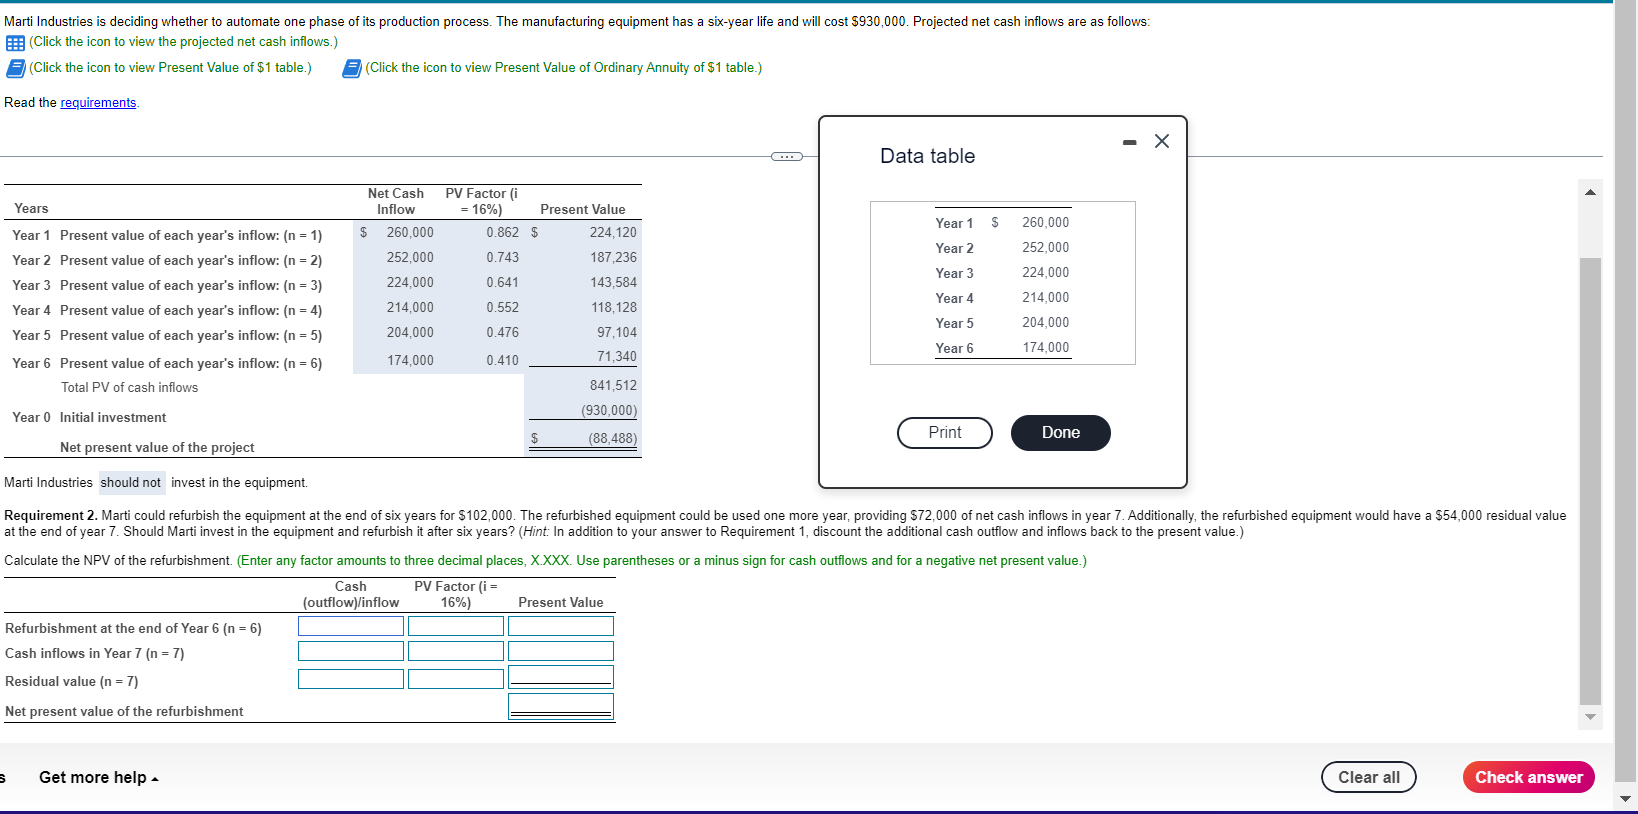Click the 'Year 0 Initial investment' row label

click(x=89, y=418)
